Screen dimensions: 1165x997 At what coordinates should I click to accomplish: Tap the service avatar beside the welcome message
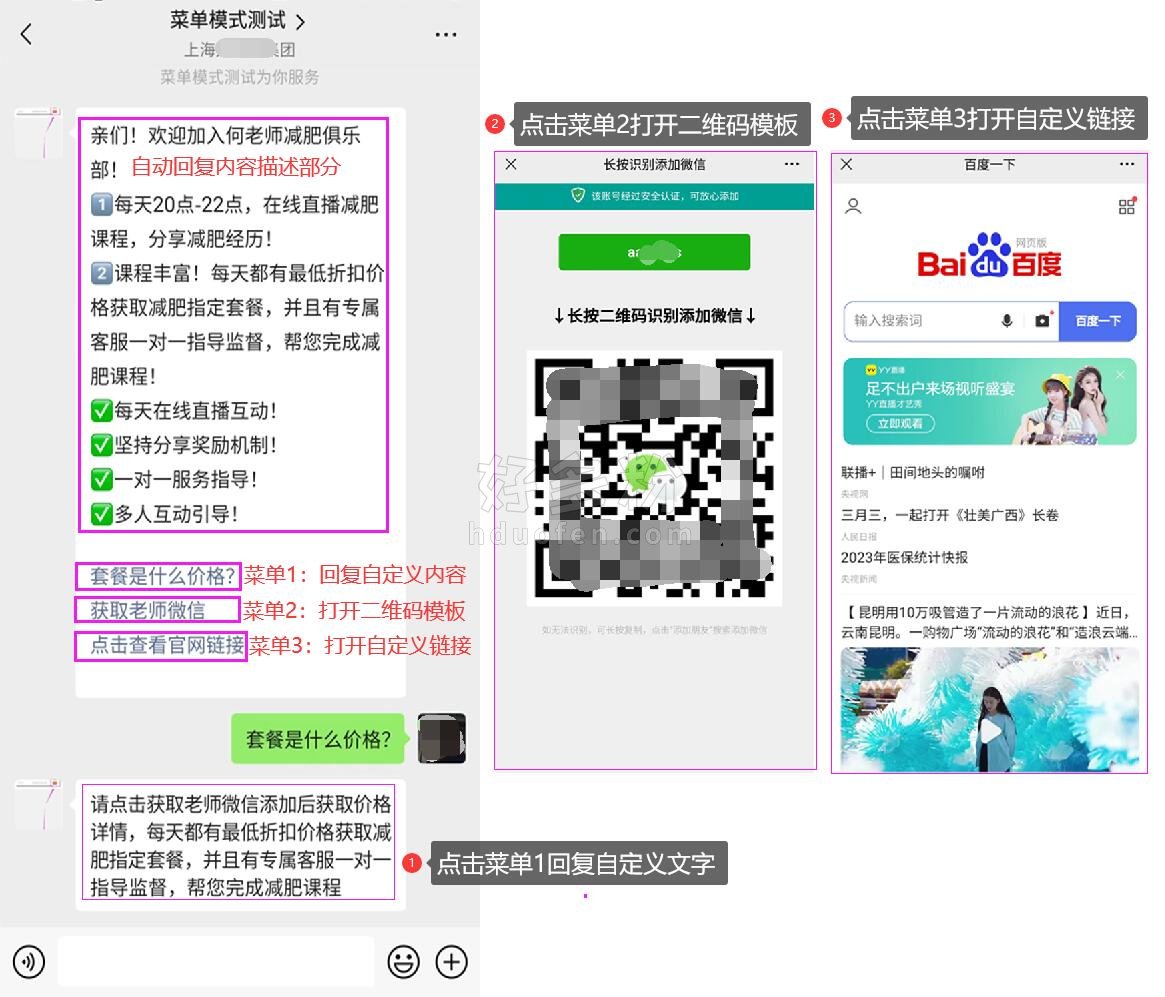(39, 132)
